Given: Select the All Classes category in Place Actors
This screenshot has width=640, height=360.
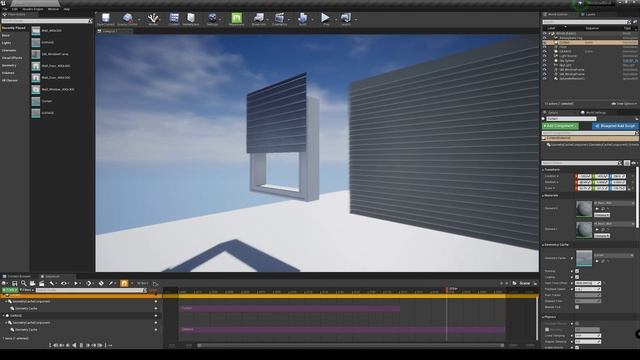Looking at the screenshot, I should tap(9, 80).
